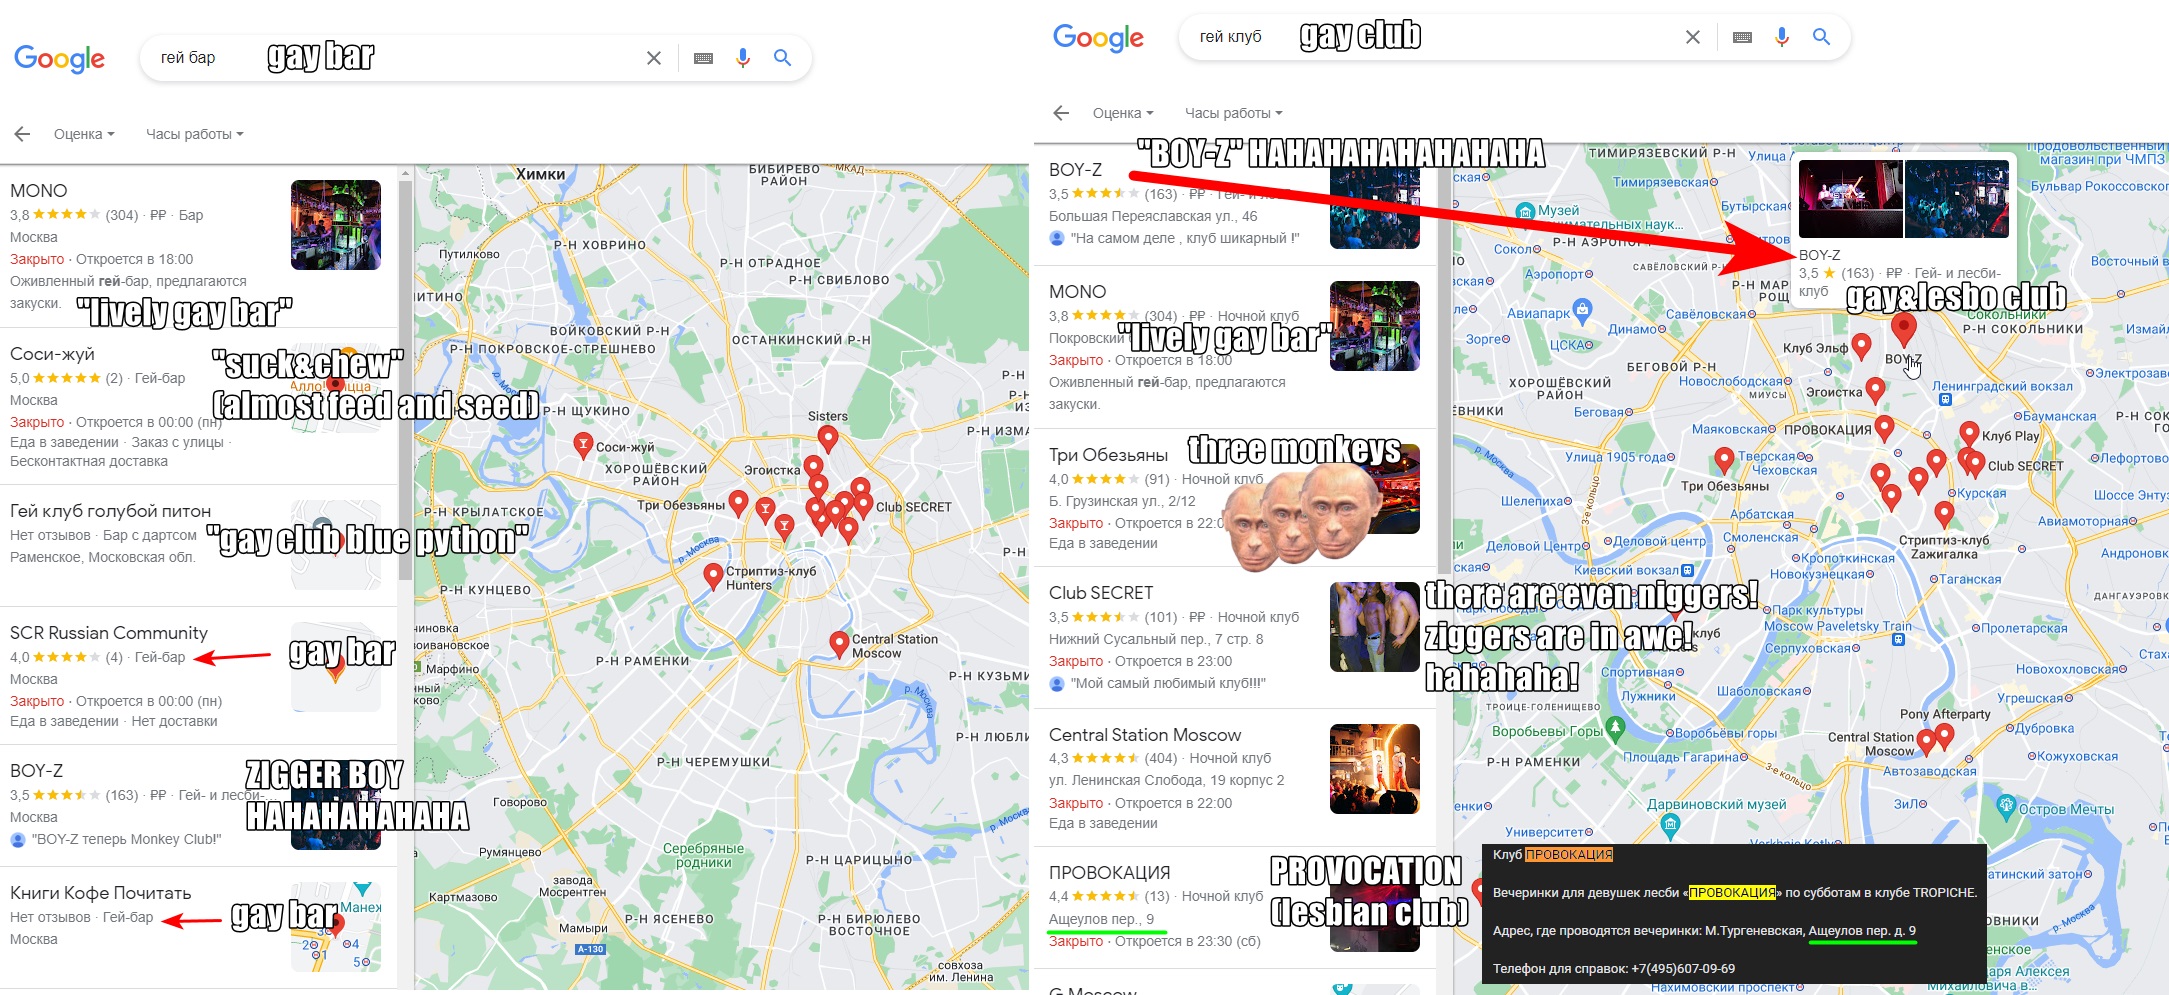Click the left Google logo

tap(59, 59)
